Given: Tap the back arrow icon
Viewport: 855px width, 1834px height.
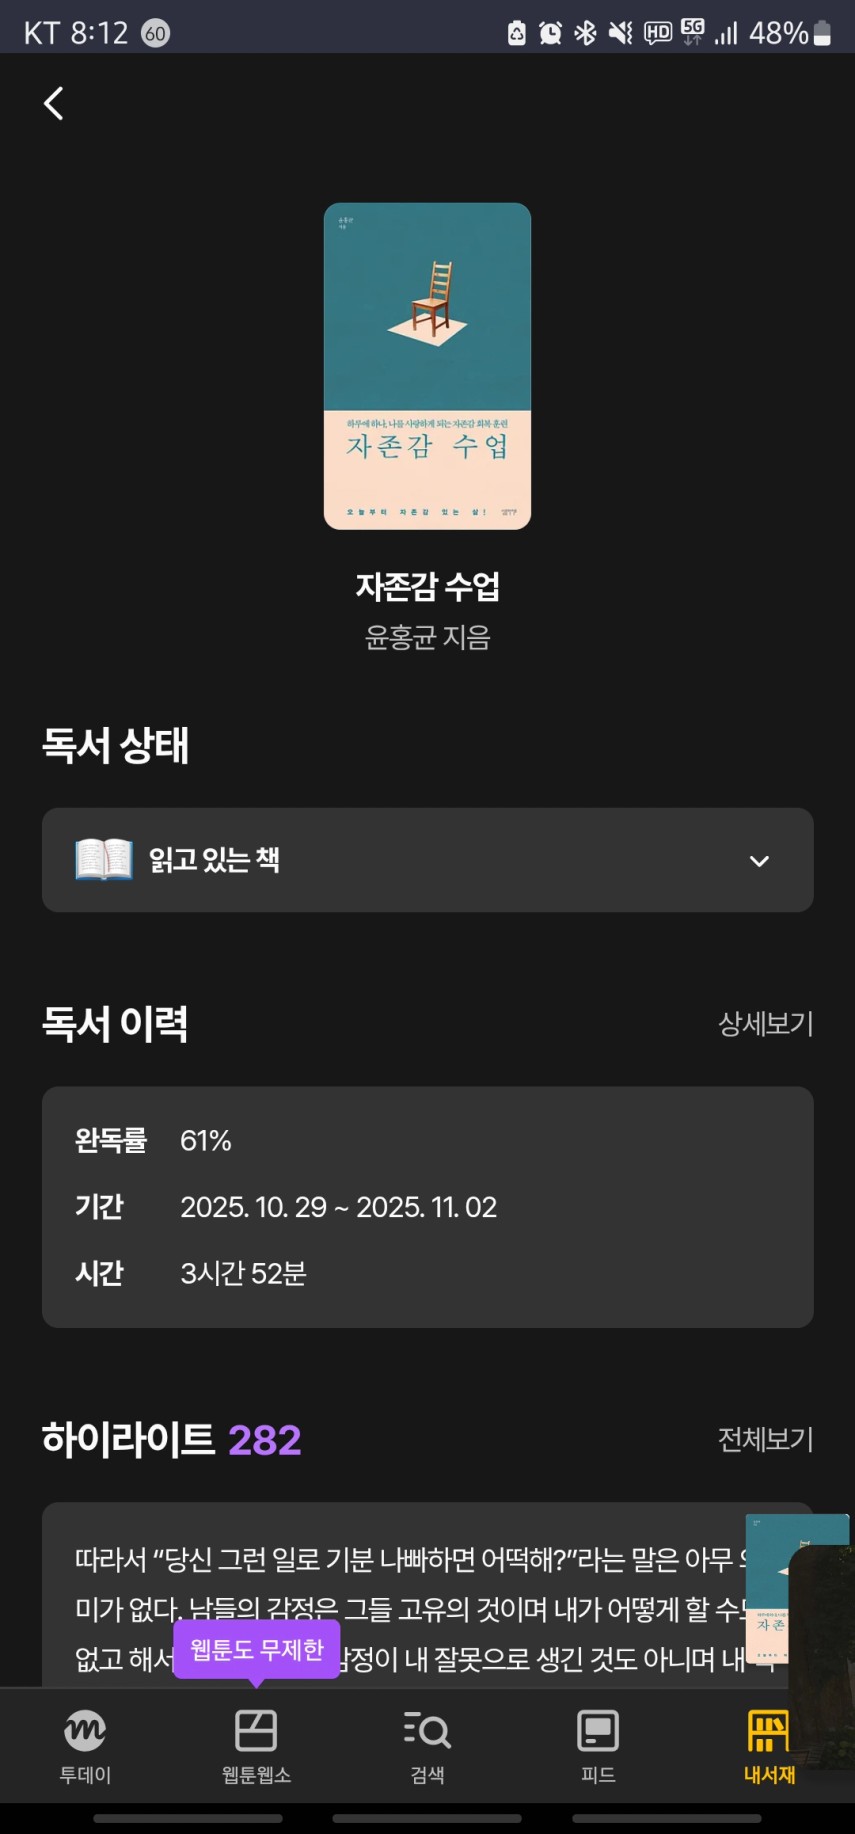Looking at the screenshot, I should click(54, 103).
